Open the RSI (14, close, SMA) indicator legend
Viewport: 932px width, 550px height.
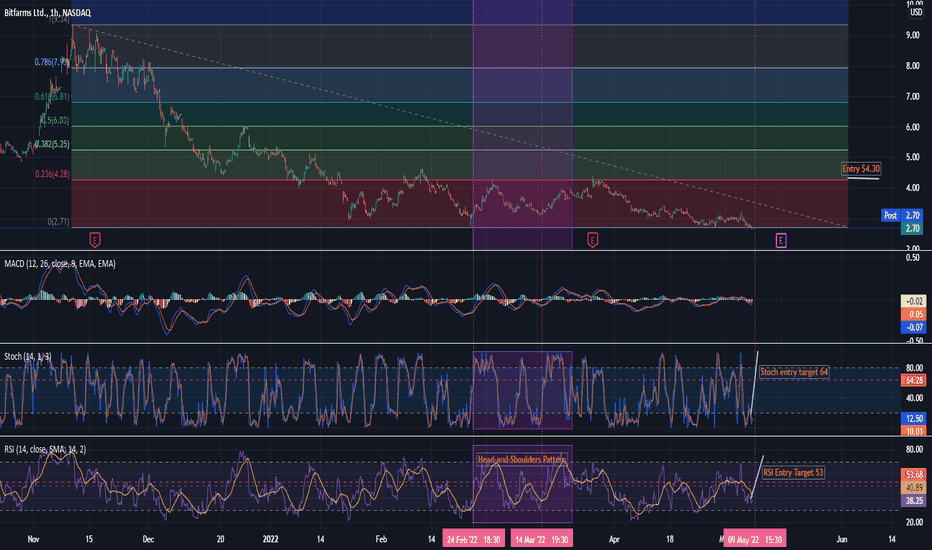click(x=45, y=449)
